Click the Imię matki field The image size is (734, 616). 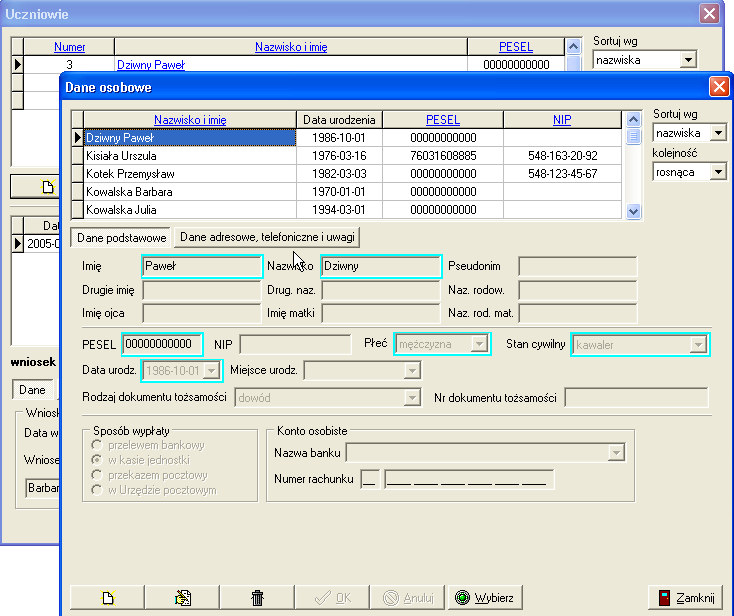381,313
